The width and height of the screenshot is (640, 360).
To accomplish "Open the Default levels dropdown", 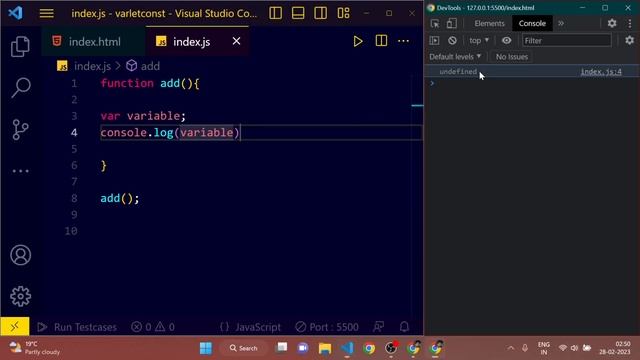I will click(x=455, y=57).
